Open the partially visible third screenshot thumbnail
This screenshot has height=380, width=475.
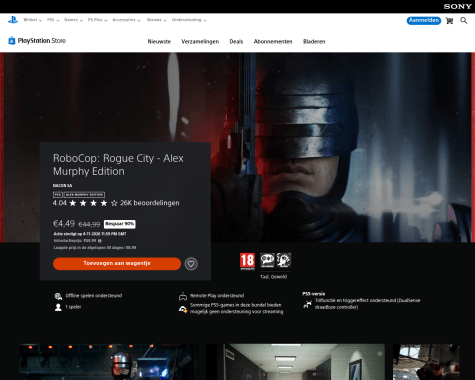426,362
